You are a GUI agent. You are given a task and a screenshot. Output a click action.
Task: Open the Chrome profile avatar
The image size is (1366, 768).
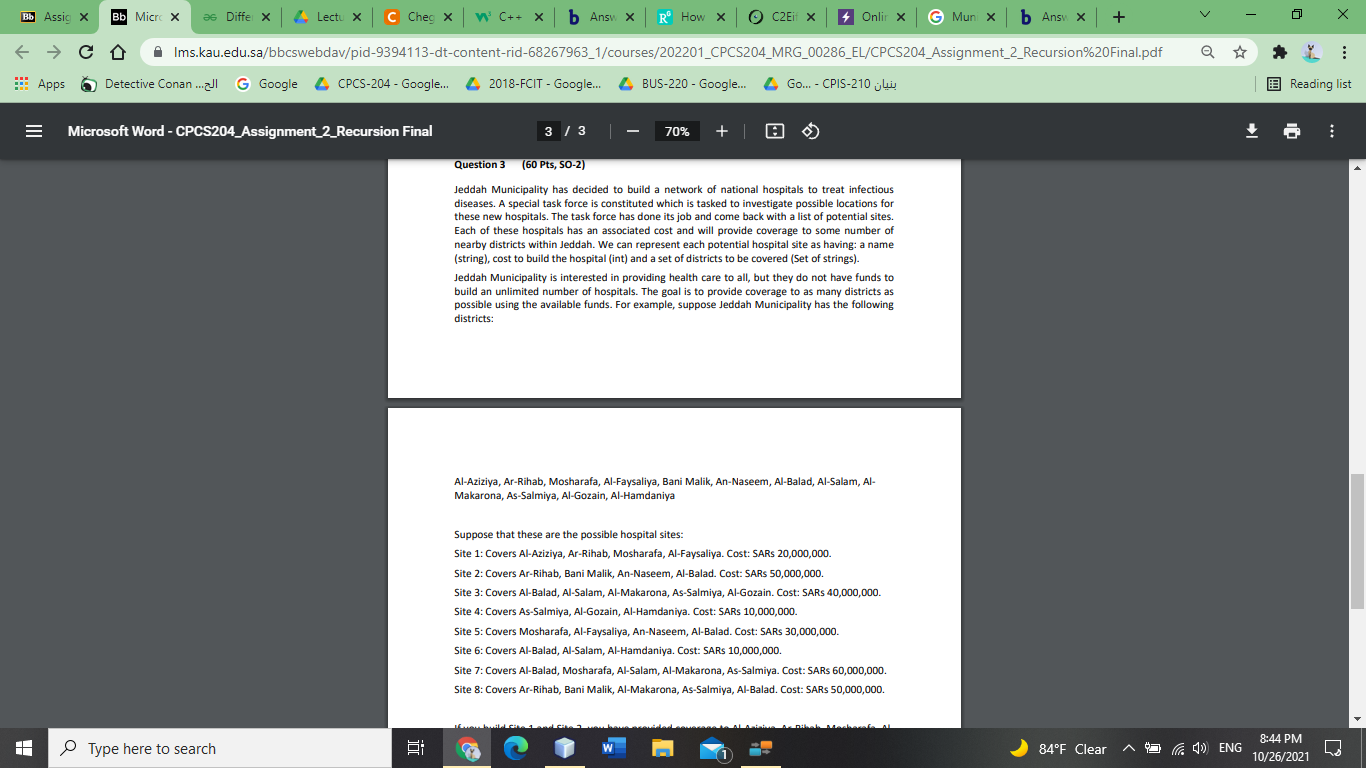[x=1312, y=52]
